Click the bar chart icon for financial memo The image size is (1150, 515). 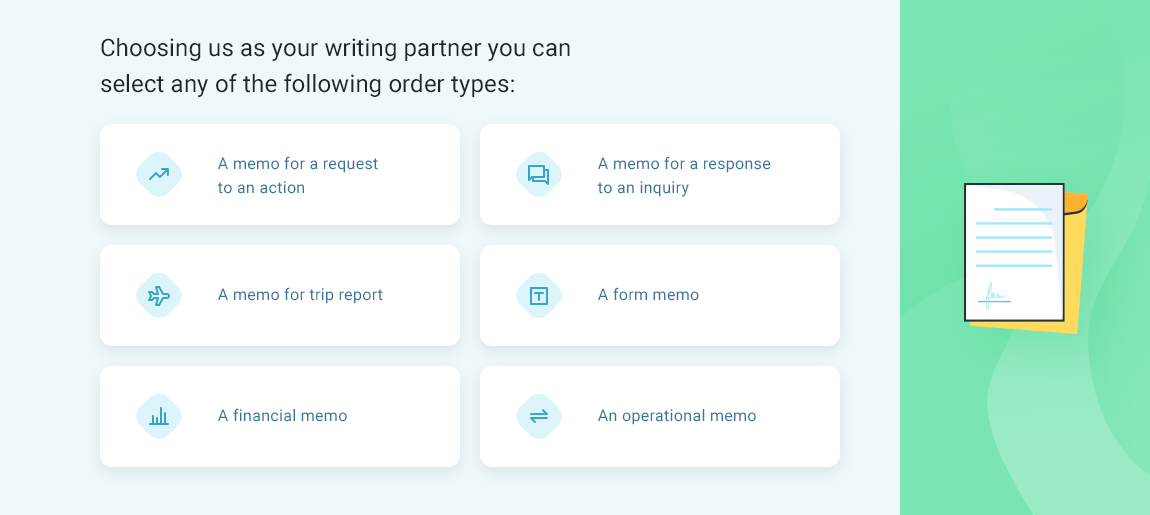(158, 417)
